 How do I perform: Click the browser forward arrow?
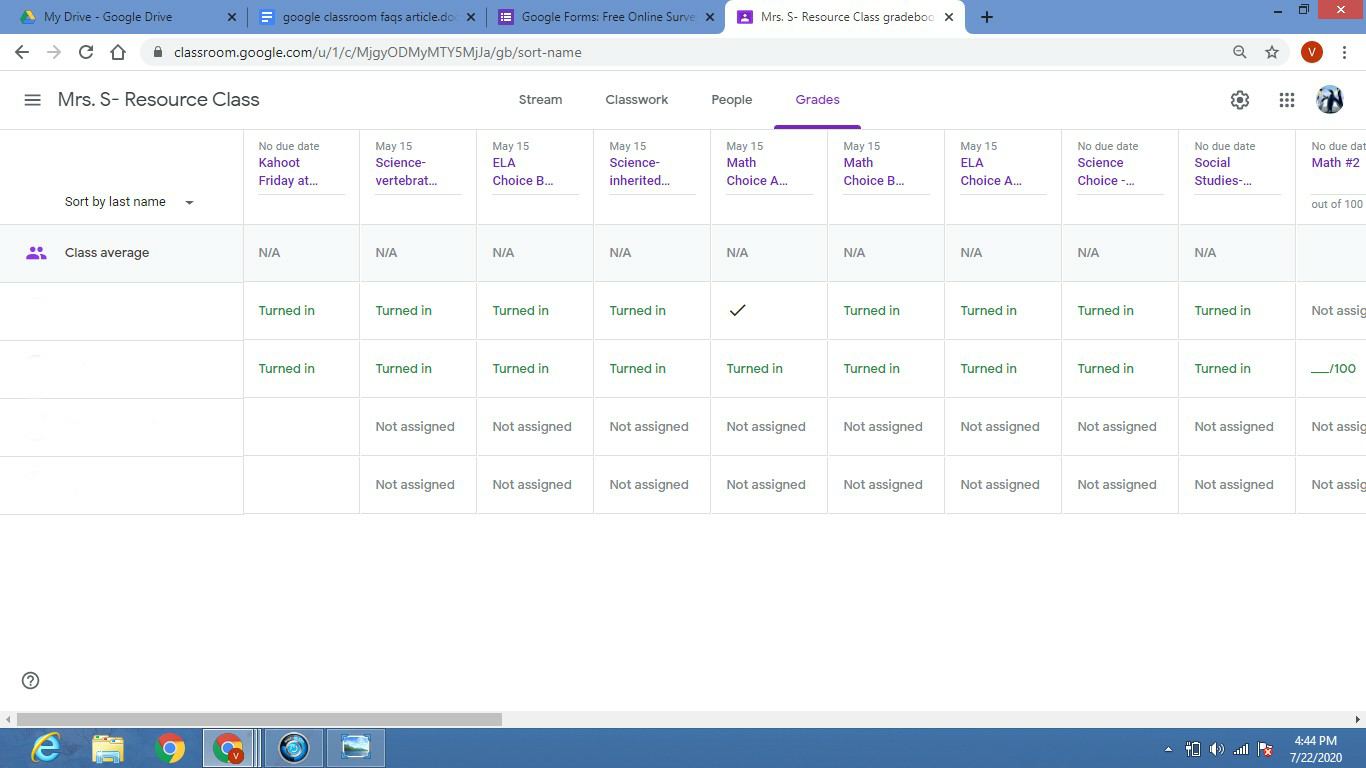tap(54, 52)
